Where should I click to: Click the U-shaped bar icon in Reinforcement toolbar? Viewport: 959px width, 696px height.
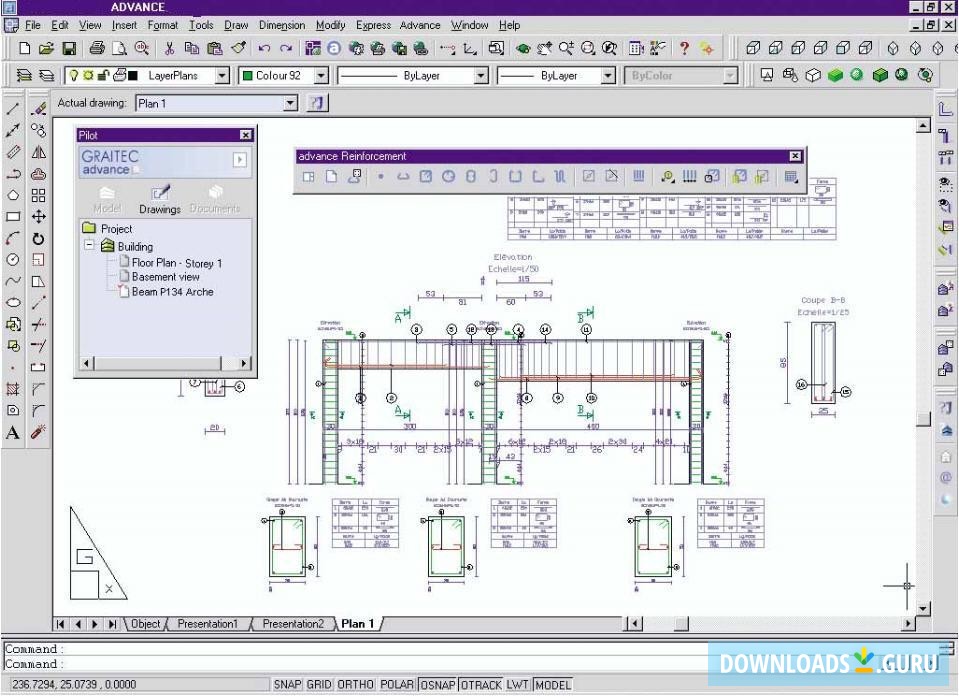pos(516,177)
